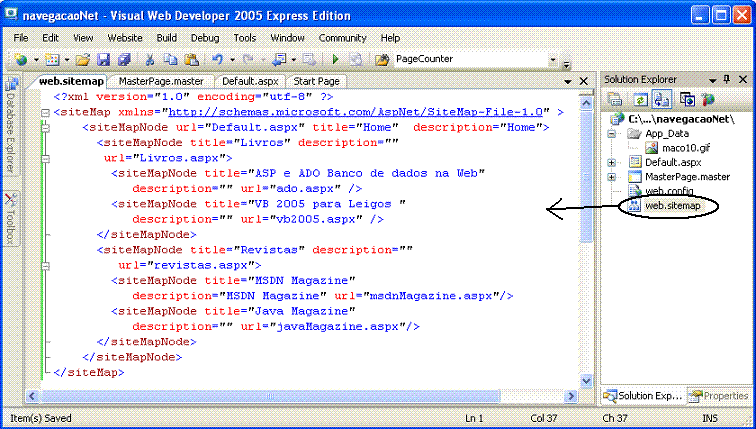Open the PageCounter find combo box dropdown
The height and width of the screenshot is (429, 756).
point(553,60)
